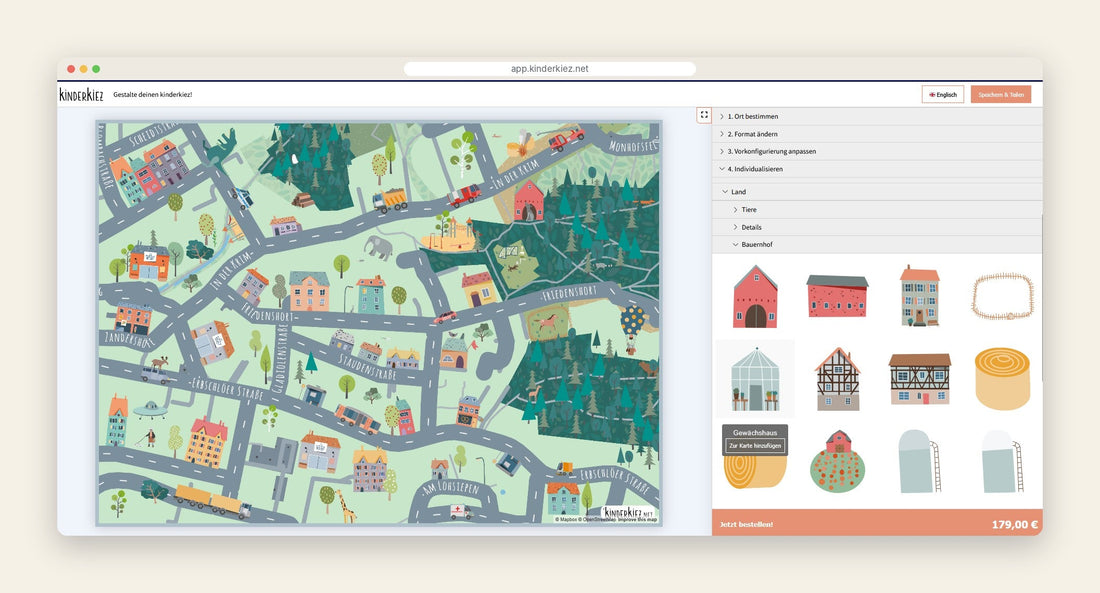Click the stacked log pile near the forest

pyautogui.click(x=303, y=200)
